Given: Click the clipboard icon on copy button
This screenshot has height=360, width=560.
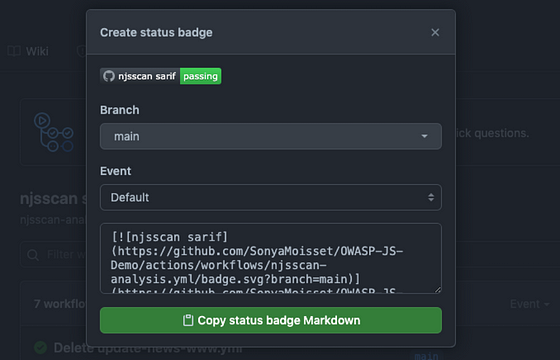Looking at the screenshot, I should point(188,320).
